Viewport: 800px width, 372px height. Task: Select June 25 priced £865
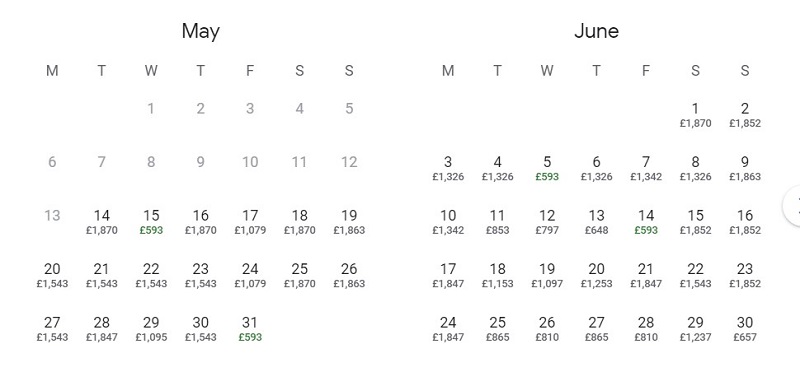pos(497,329)
